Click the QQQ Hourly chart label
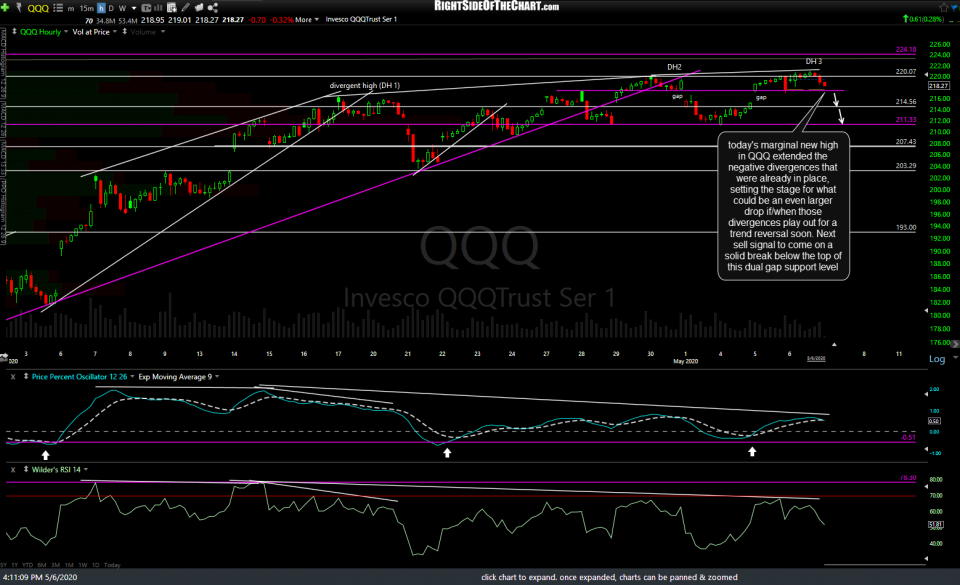 tap(40, 31)
